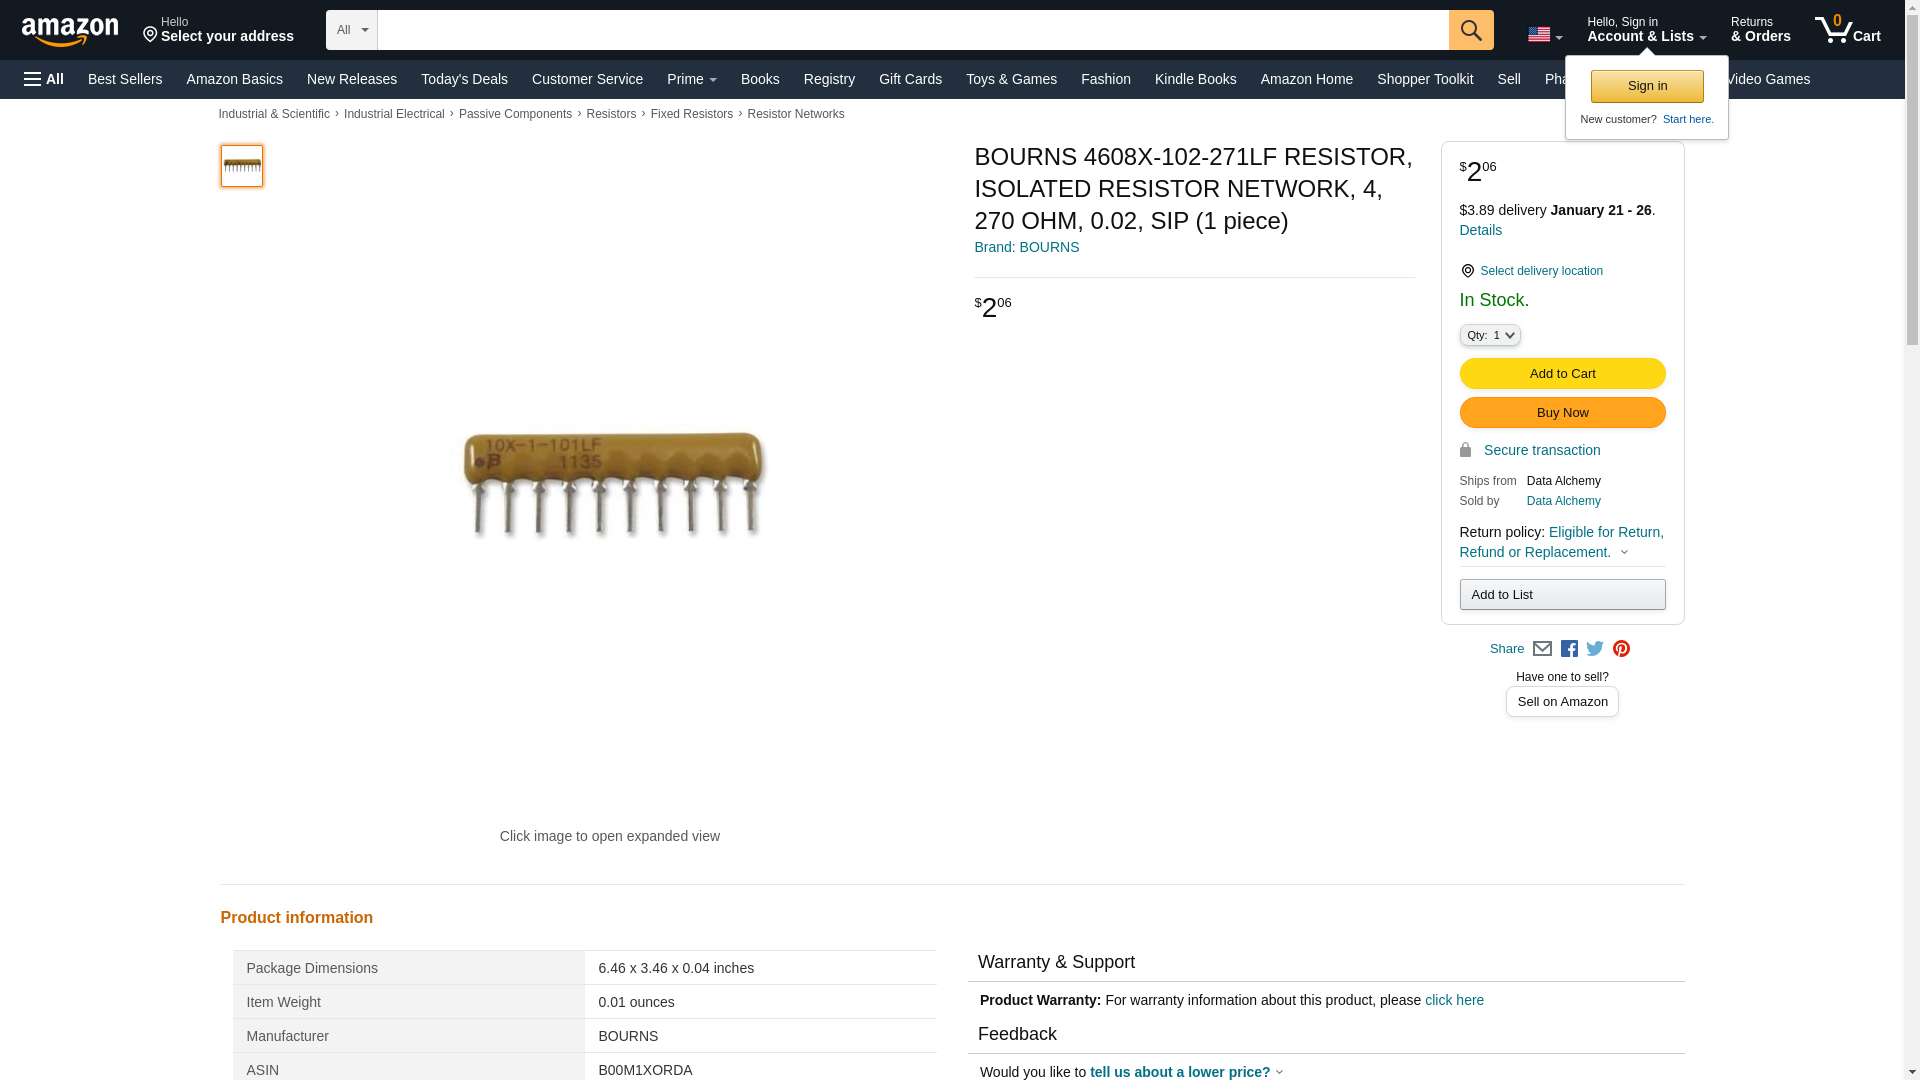
Task: Share on Facebook icon
Action: click(x=1569, y=649)
